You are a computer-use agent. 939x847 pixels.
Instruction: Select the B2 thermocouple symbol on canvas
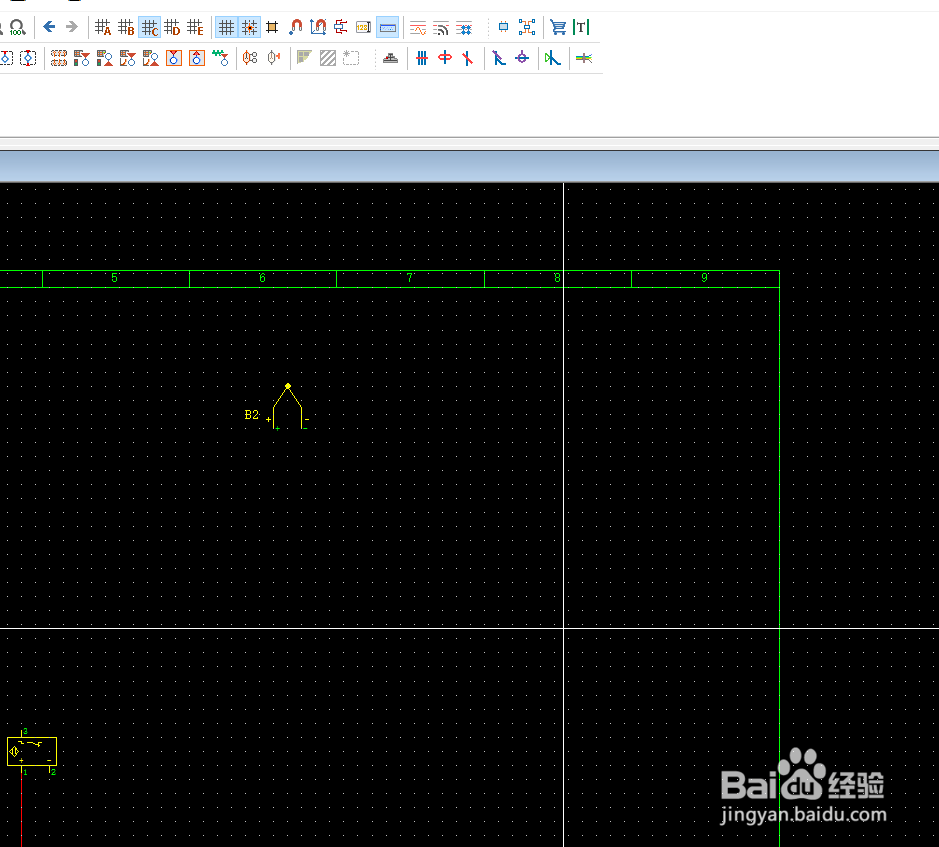coord(288,407)
